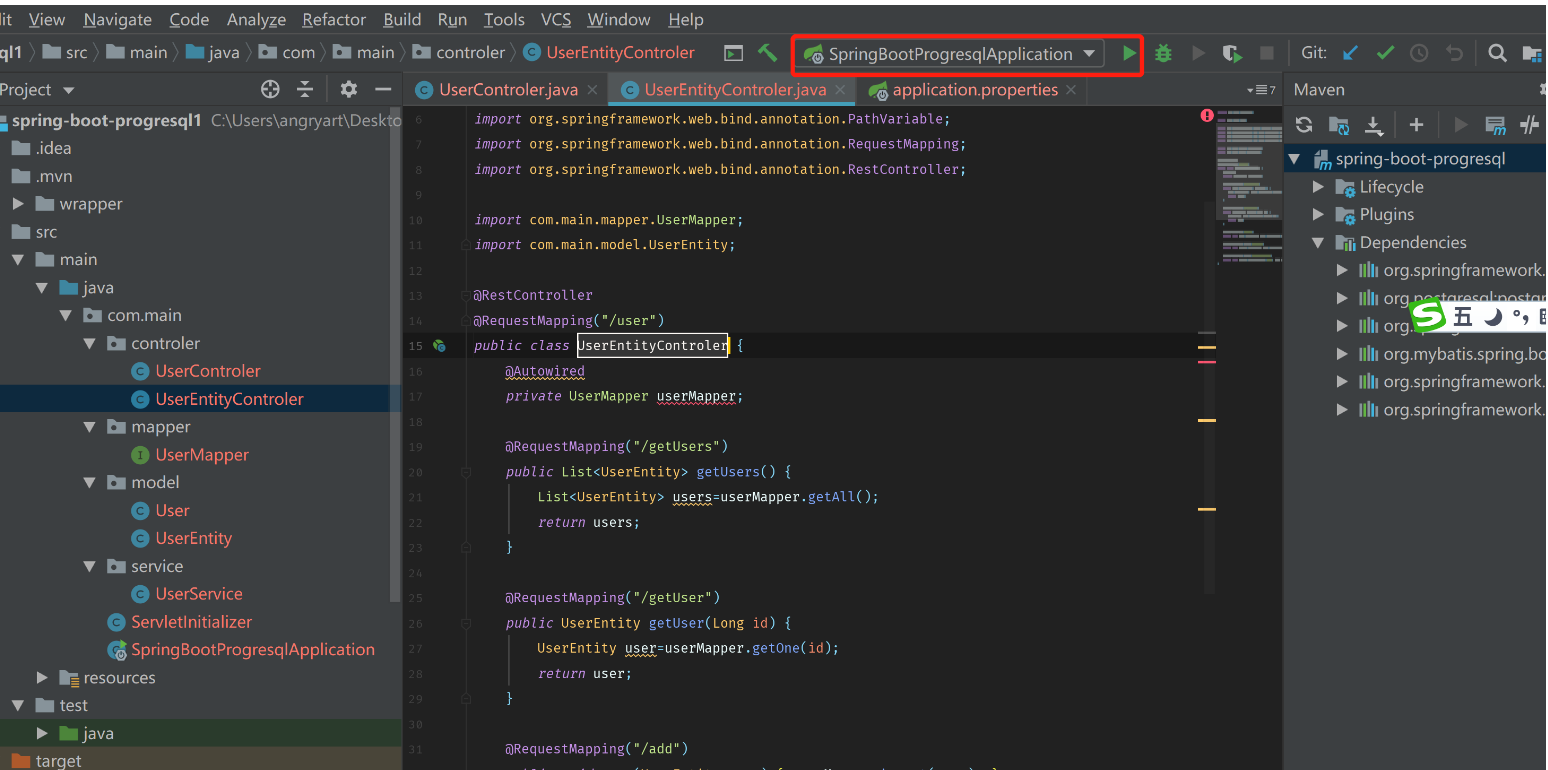
Task: Click the com breadcrumb in the navigation bar
Action: [x=298, y=53]
